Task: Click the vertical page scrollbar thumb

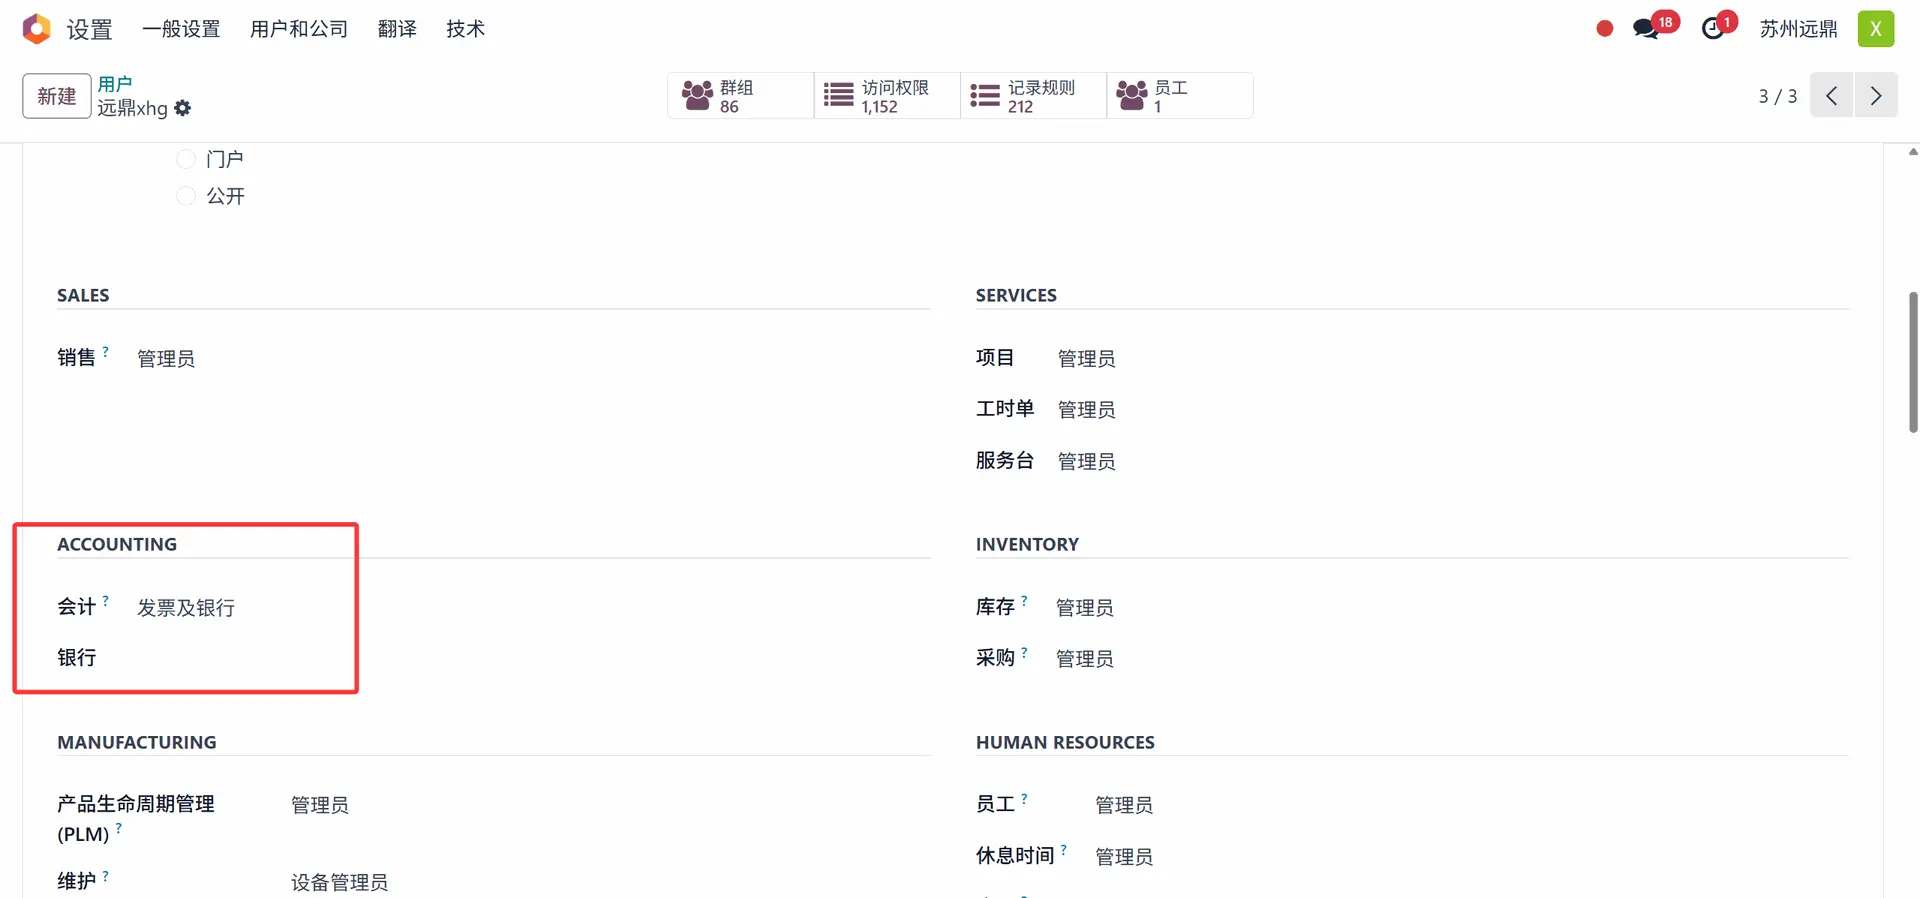Action: 1912,362
